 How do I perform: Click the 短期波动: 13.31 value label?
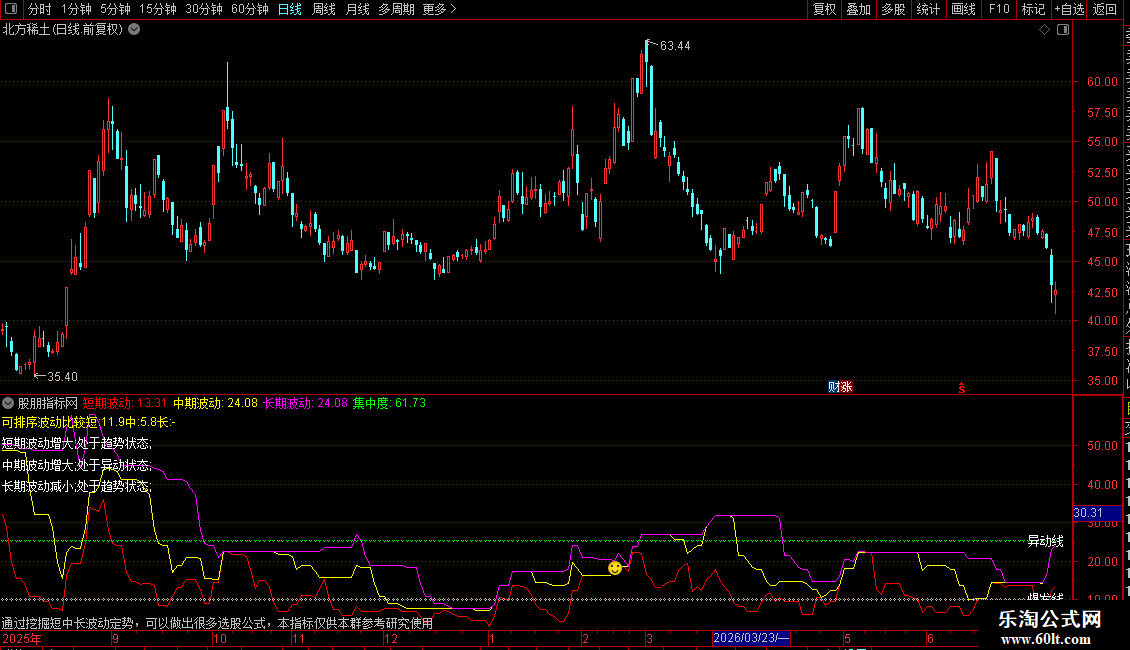(125, 403)
